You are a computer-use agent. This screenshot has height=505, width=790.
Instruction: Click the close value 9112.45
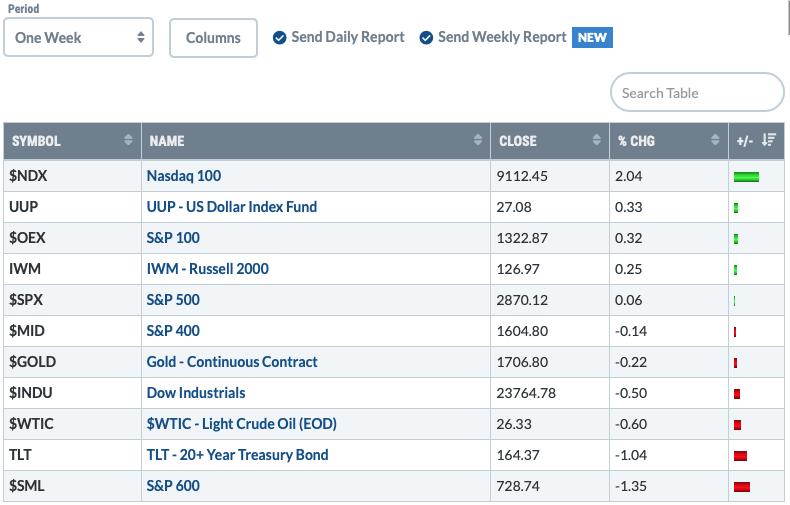[522, 176]
